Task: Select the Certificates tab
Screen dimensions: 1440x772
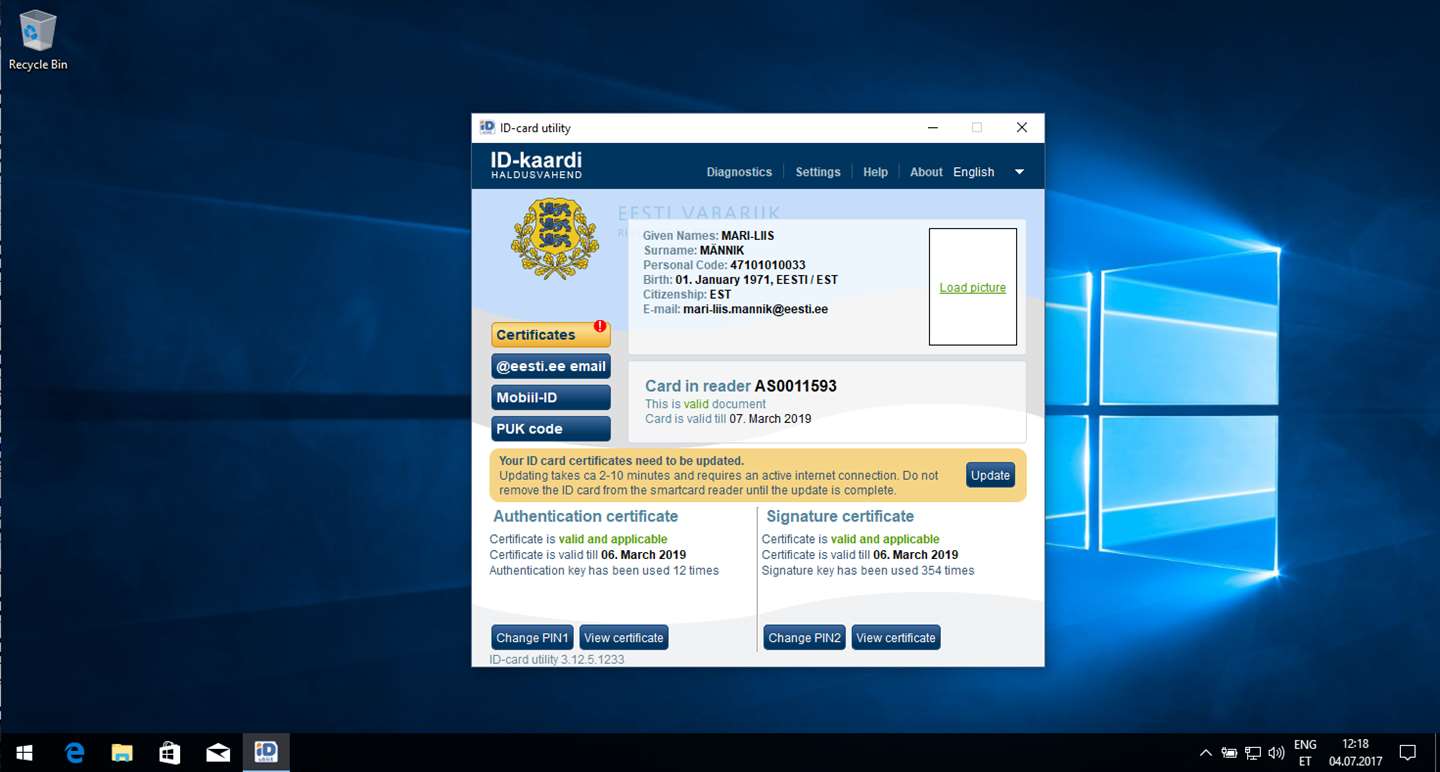Action: [551, 335]
